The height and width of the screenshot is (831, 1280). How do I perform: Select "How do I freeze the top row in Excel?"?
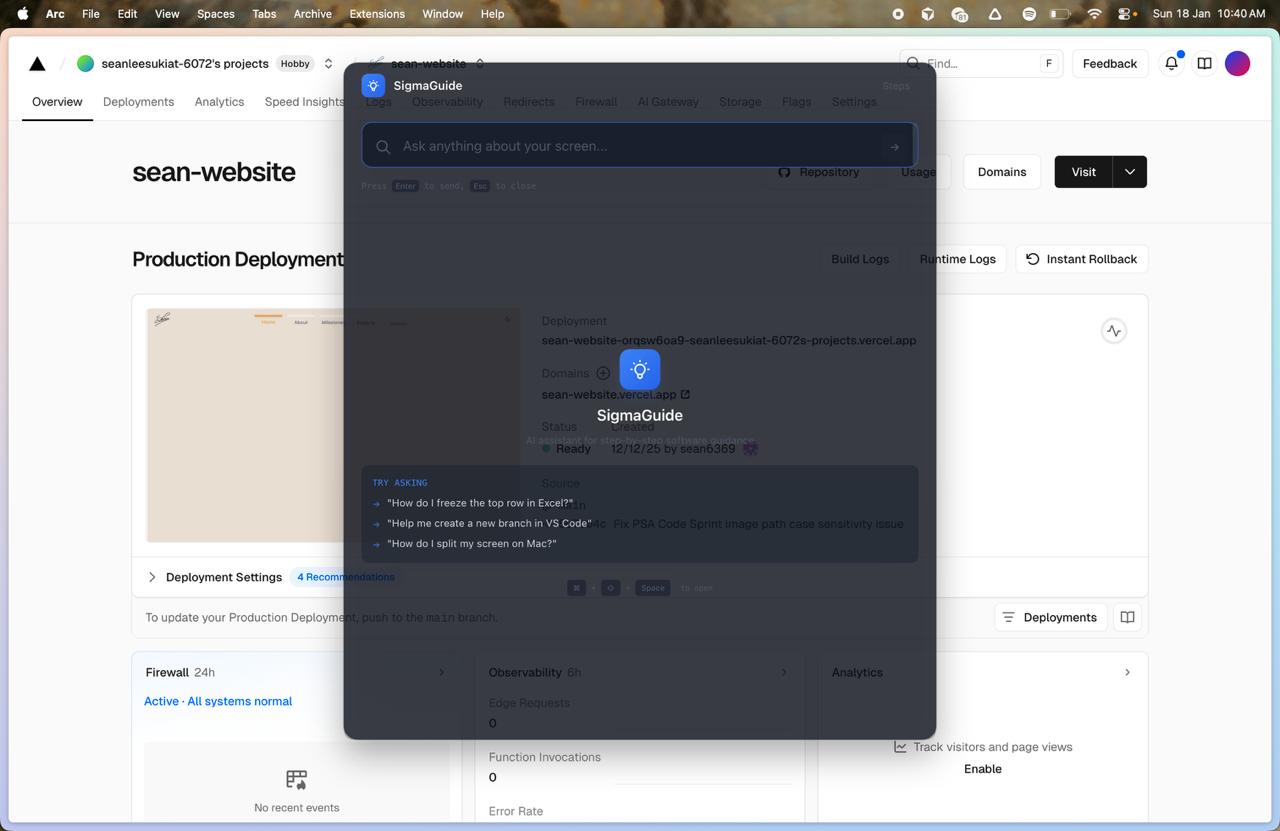[480, 503]
